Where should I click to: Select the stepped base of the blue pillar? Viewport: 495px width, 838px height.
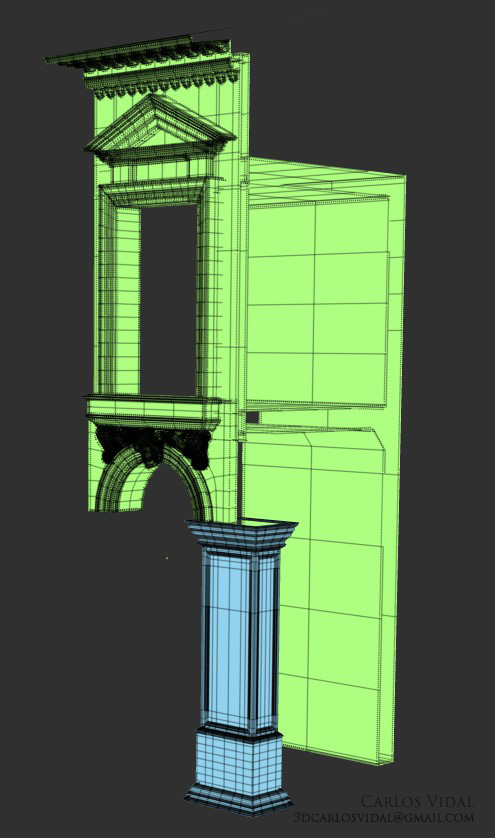coord(239,799)
